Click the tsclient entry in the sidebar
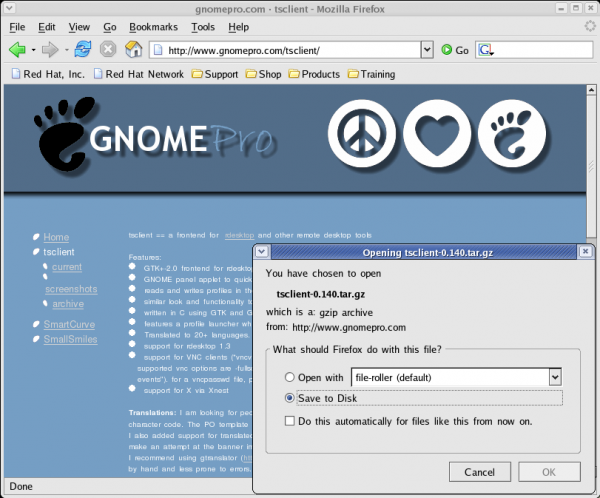This screenshot has width=600, height=498. click(x=59, y=252)
